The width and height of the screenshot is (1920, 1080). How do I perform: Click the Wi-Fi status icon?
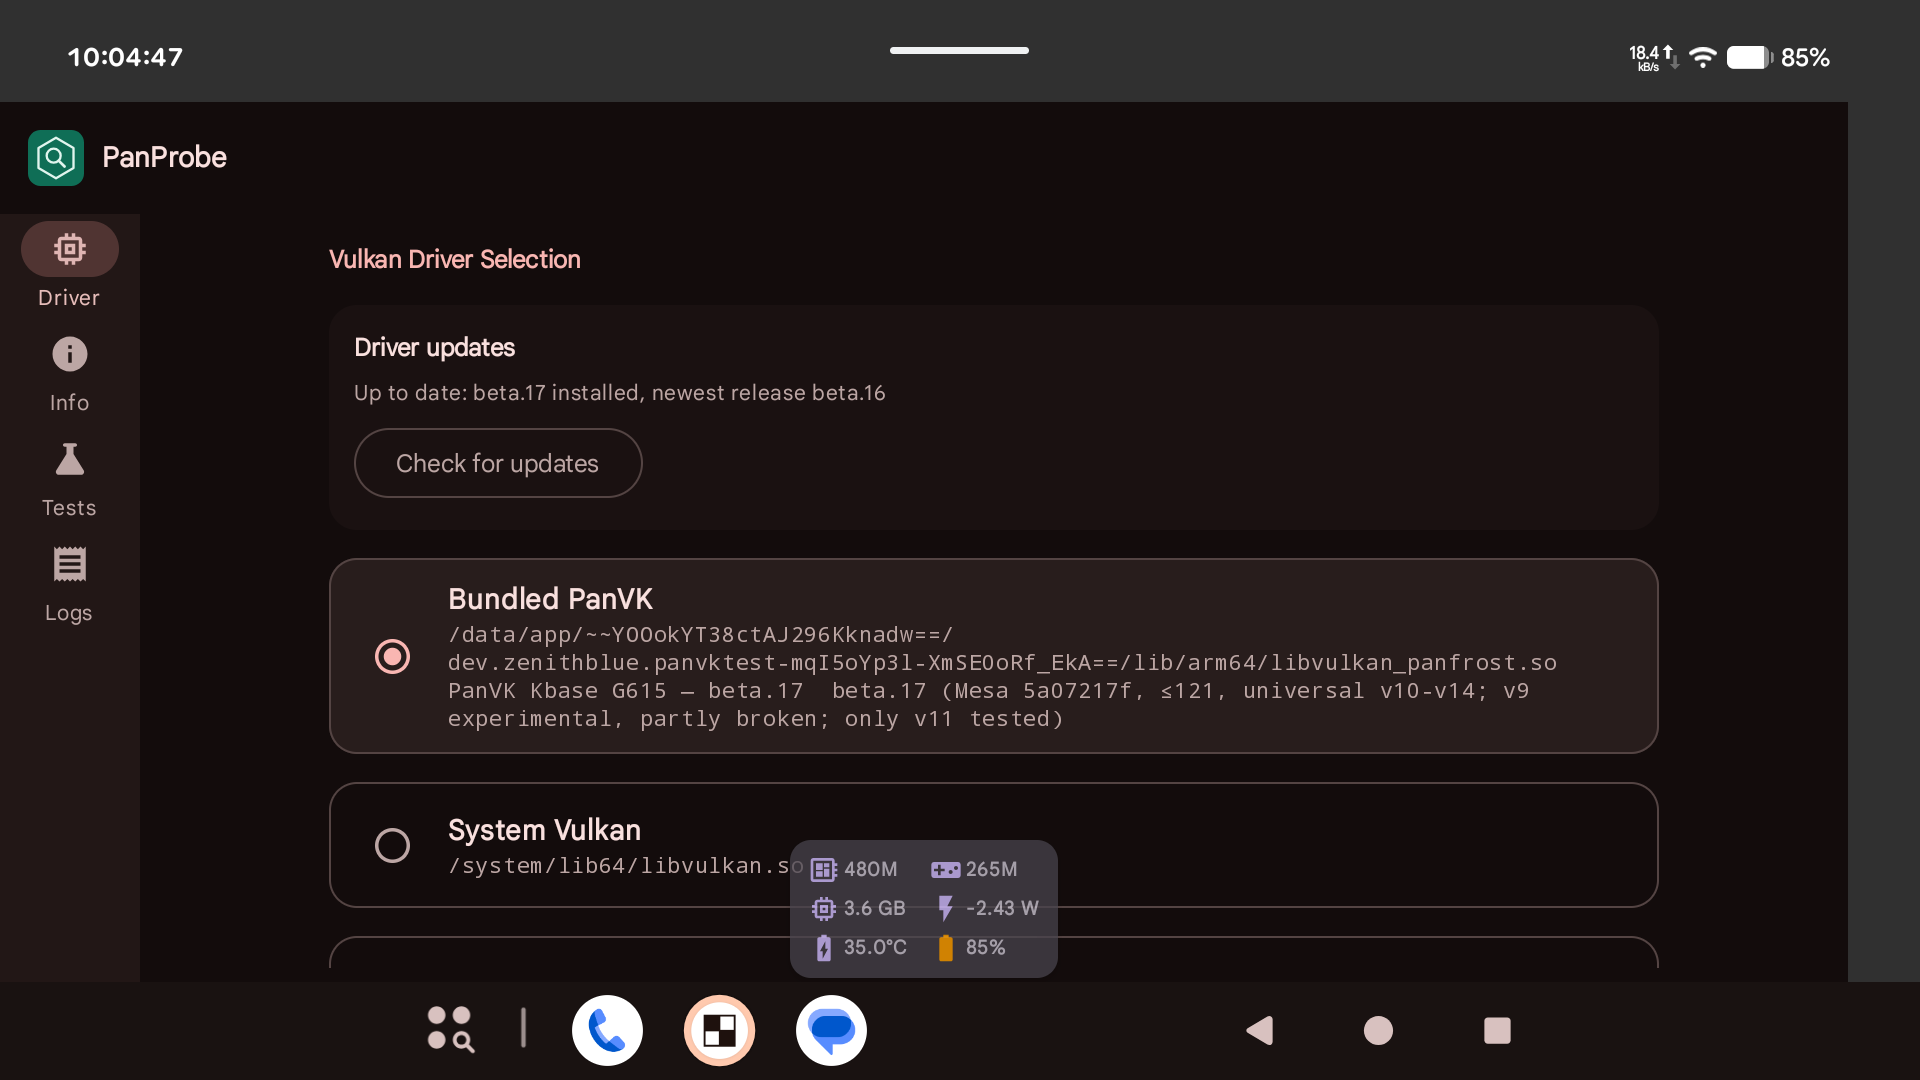coord(1702,57)
